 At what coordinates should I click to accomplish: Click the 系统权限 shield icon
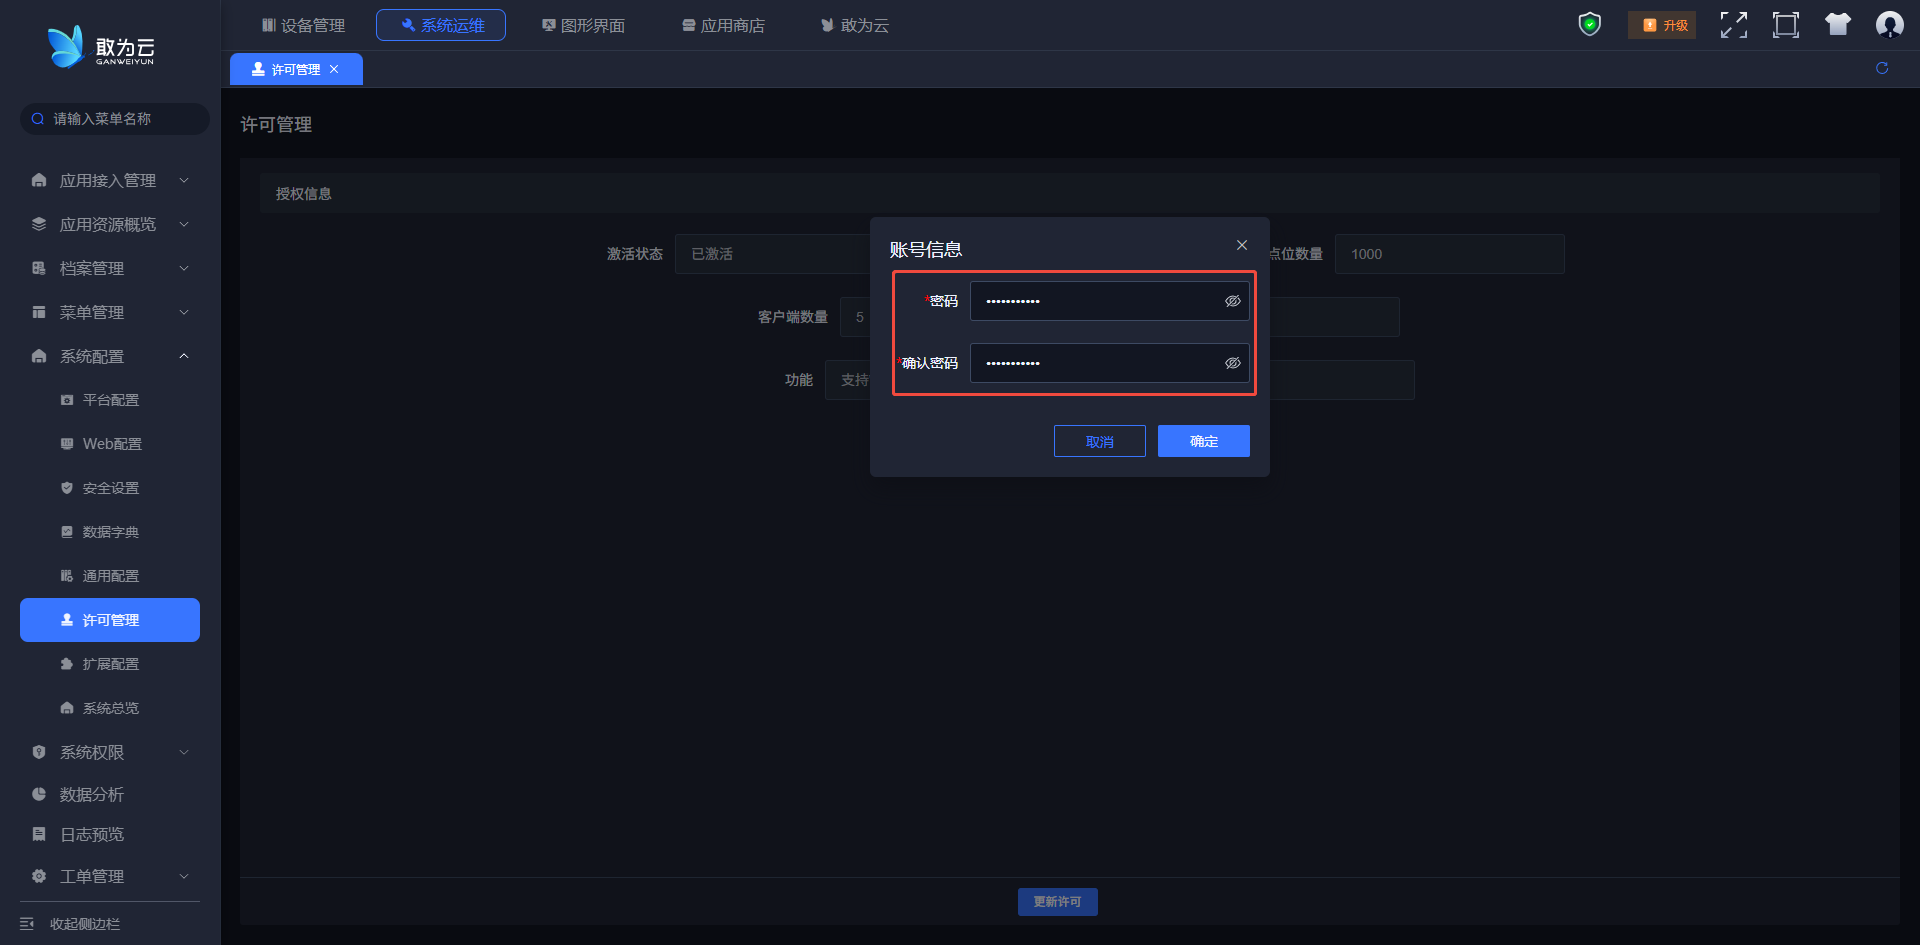click(x=39, y=753)
